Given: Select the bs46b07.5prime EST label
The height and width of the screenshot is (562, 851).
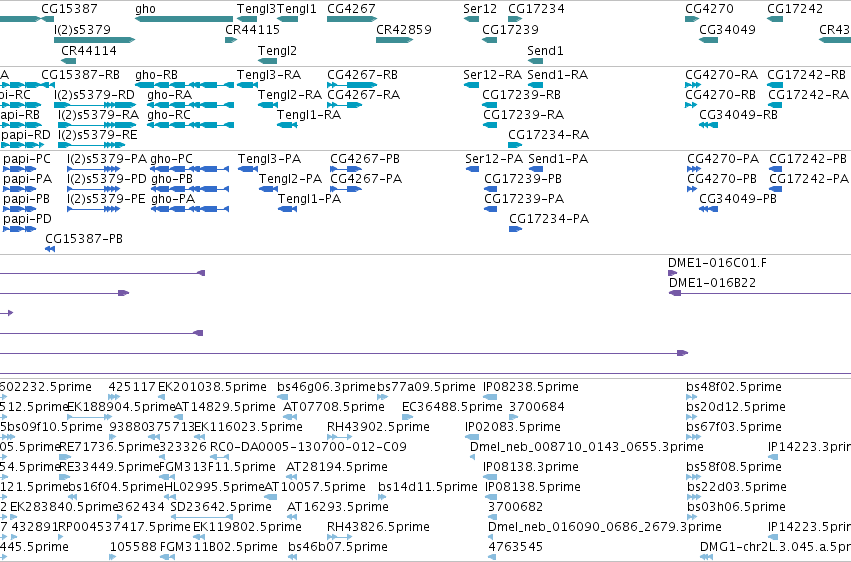Looking at the screenshot, I should click(x=338, y=547).
